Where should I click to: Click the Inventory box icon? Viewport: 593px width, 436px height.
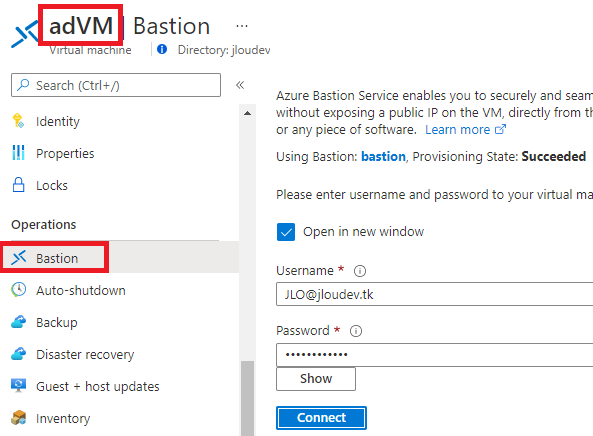[x=19, y=418]
